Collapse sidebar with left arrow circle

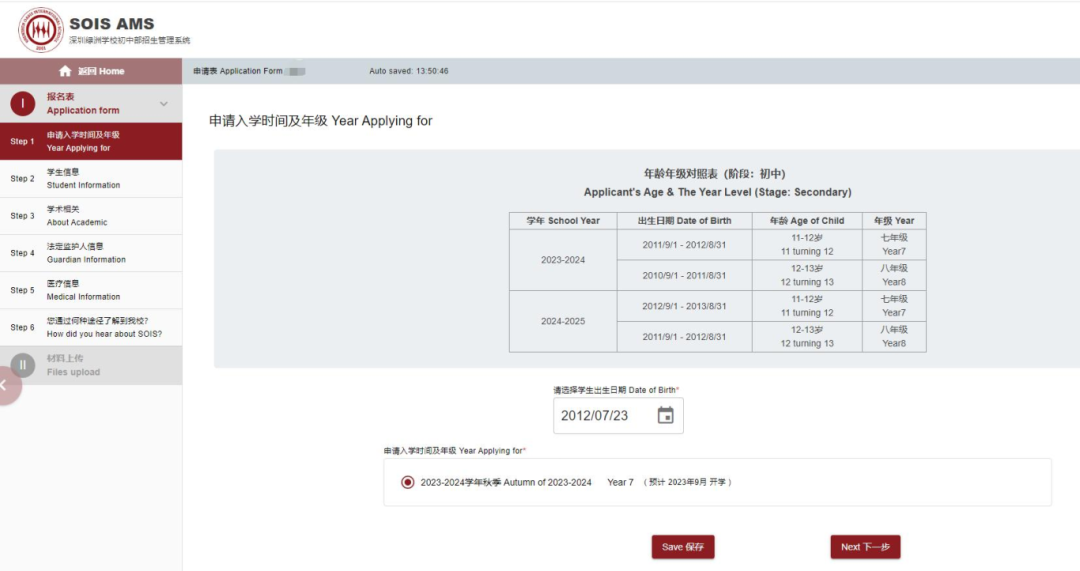[5, 385]
